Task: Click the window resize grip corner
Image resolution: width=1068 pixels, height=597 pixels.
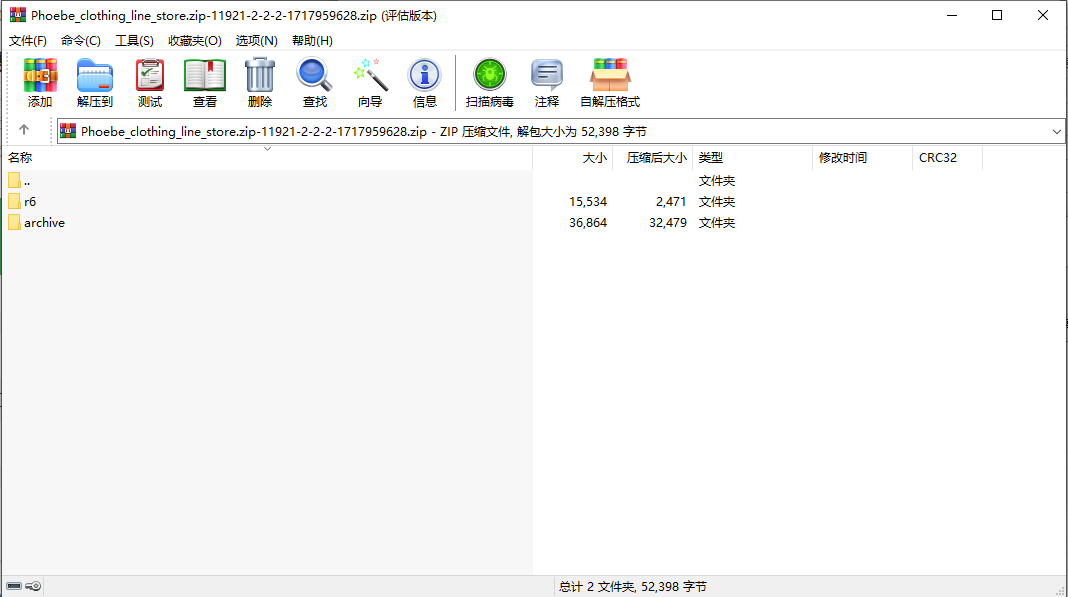Action: [x=1060, y=590]
